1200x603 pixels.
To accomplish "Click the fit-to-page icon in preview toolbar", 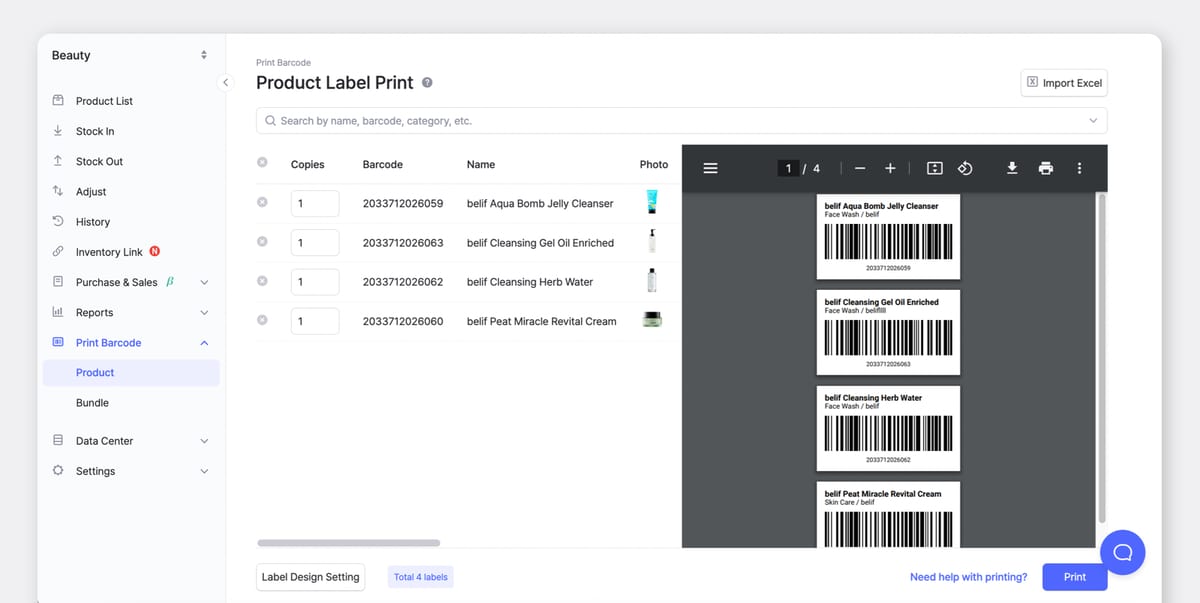I will coord(934,168).
